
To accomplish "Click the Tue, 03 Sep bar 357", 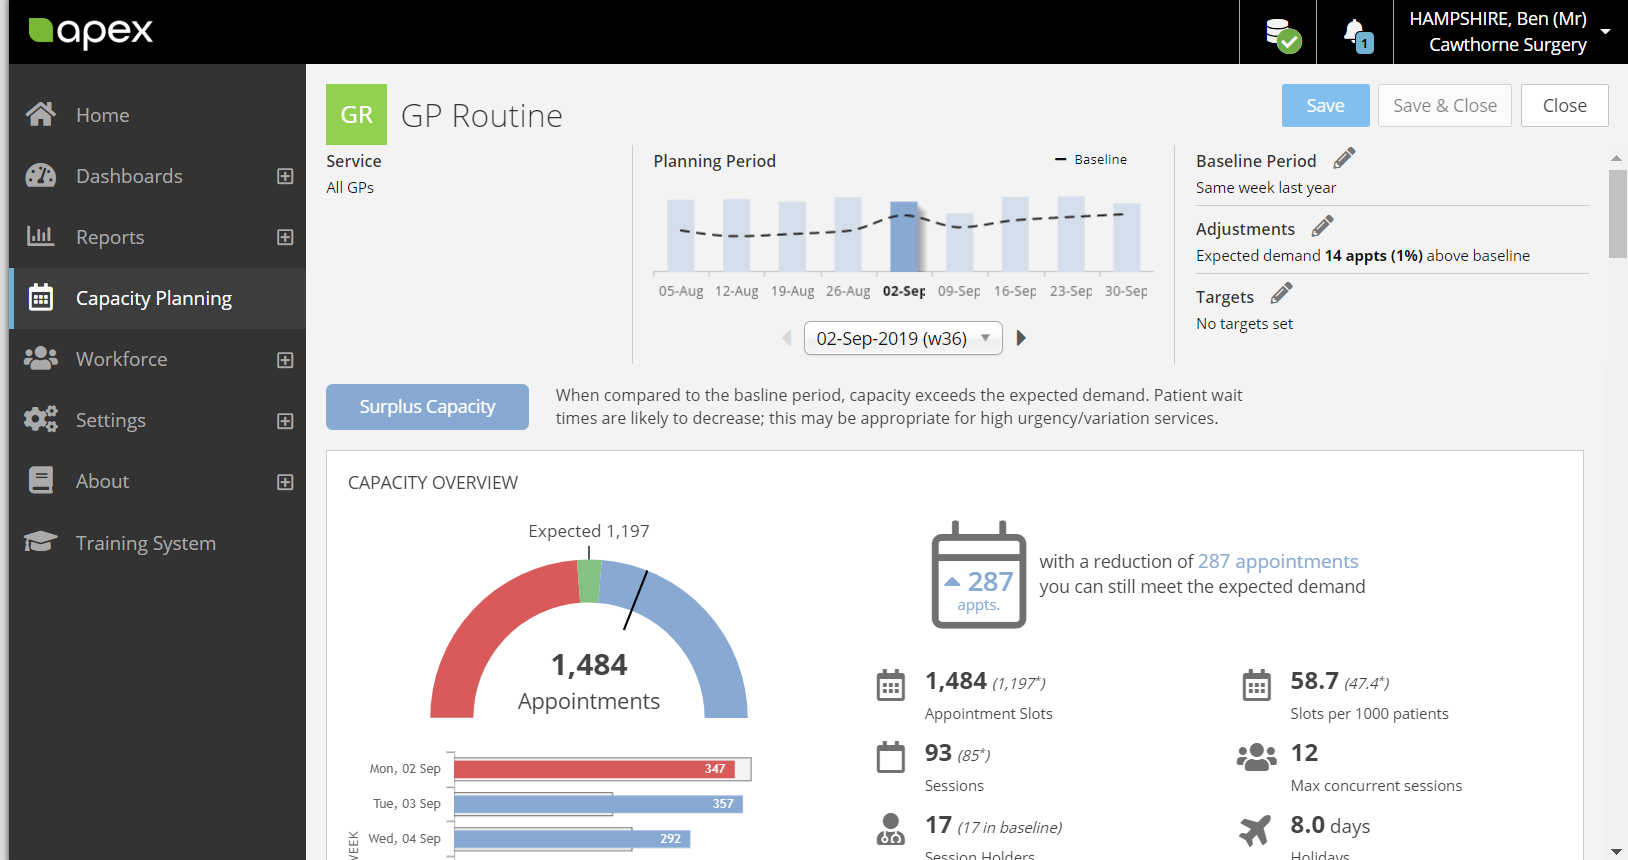I will pos(599,804).
